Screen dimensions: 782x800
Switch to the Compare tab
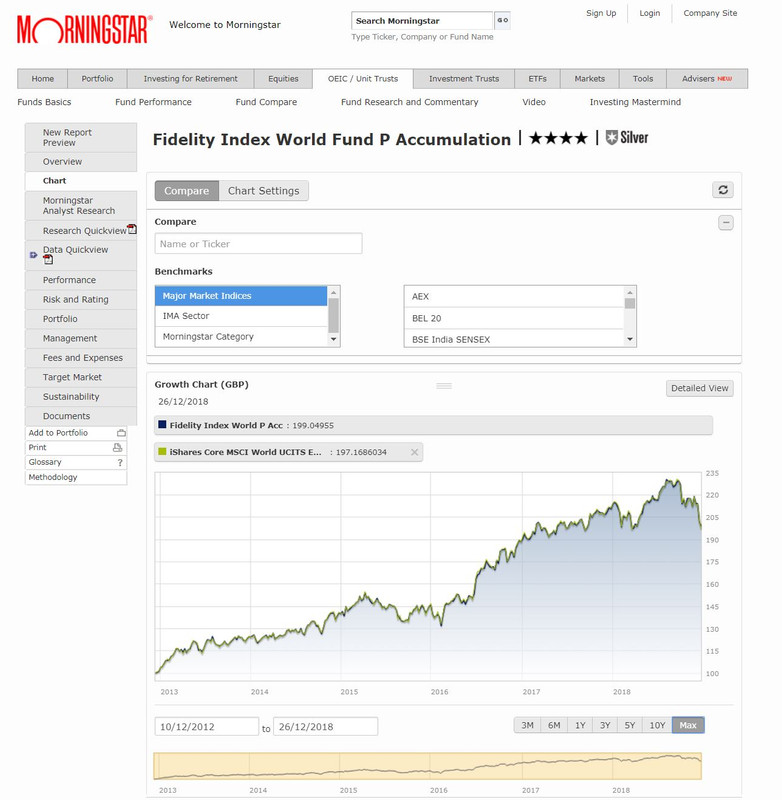tap(187, 190)
